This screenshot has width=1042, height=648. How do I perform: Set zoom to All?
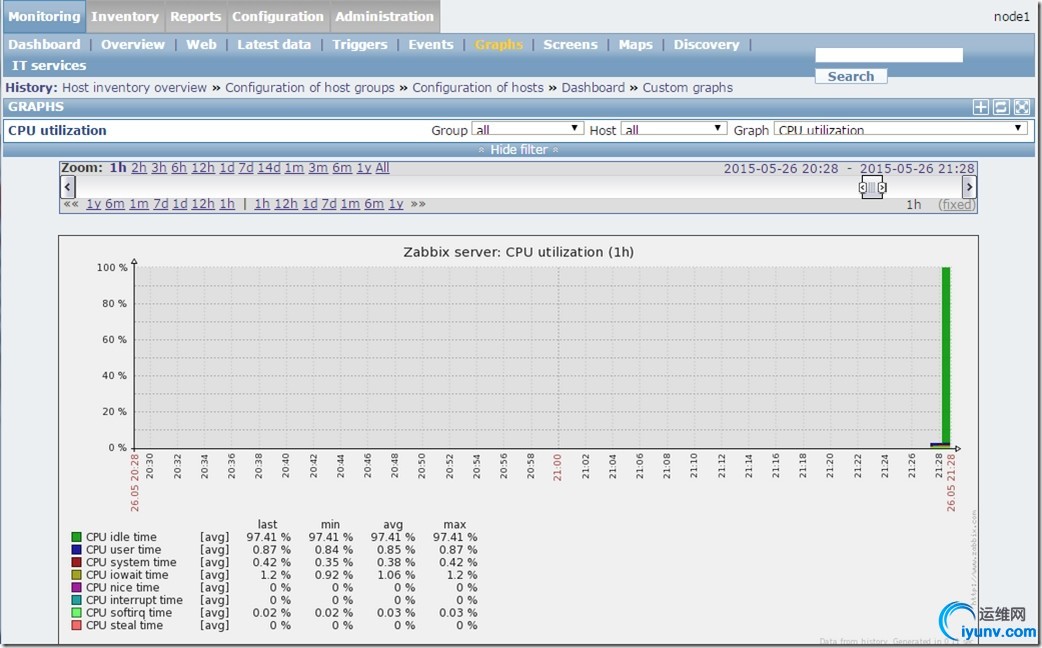[x=382, y=168]
